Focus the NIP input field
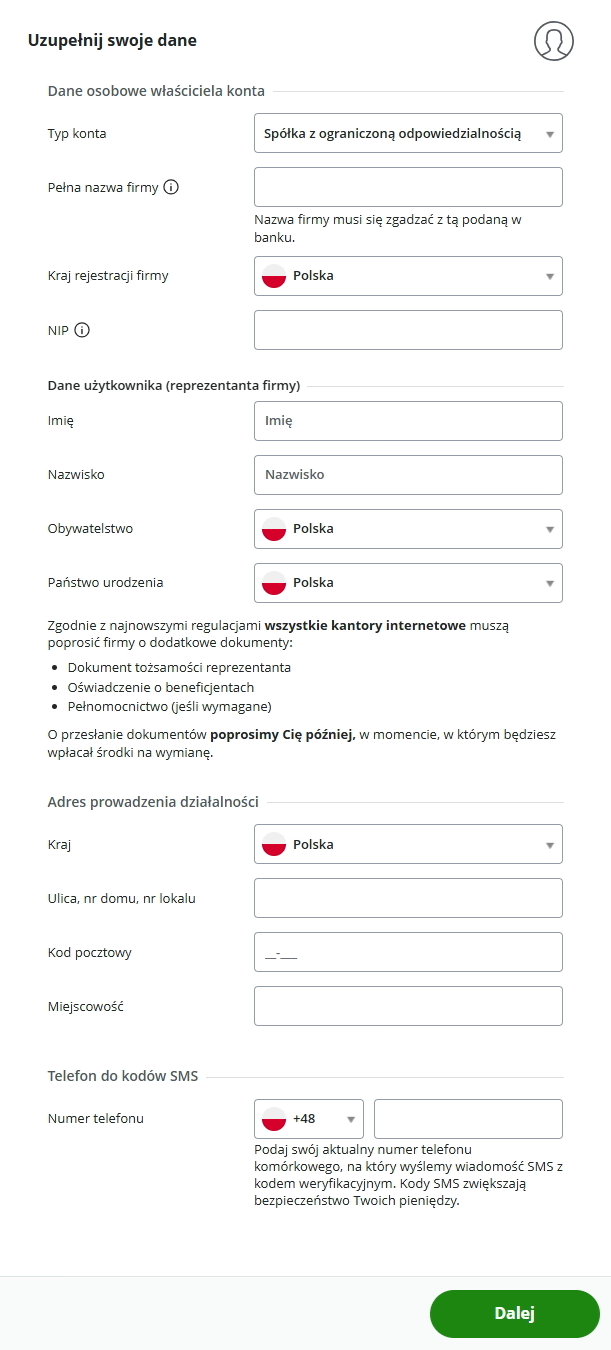611x1350 pixels. click(x=408, y=330)
